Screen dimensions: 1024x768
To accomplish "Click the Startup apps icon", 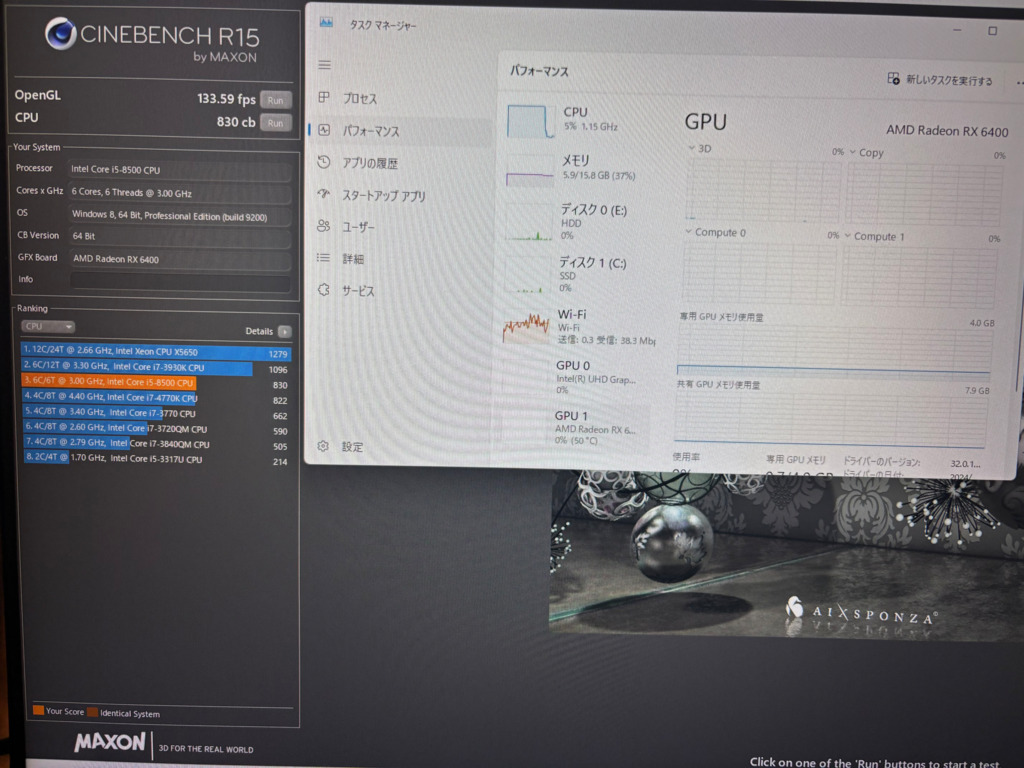I will point(324,194).
